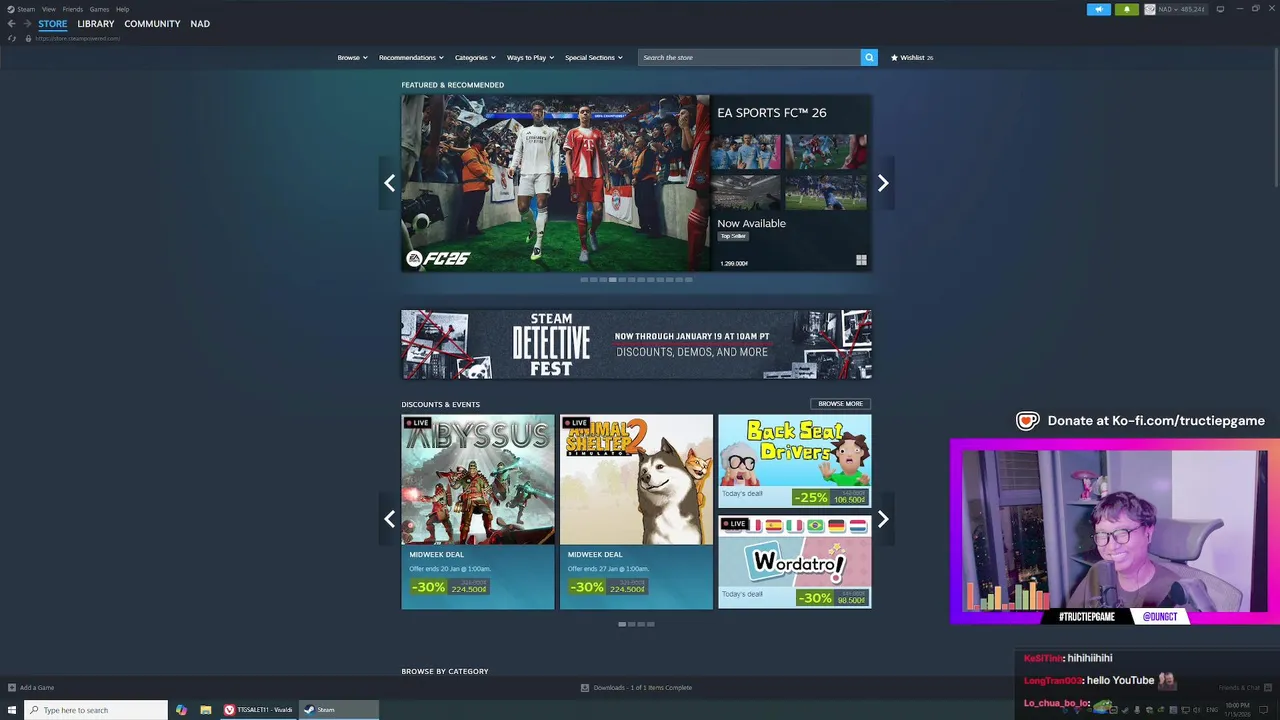Click the back navigation arrow

tap(12, 24)
